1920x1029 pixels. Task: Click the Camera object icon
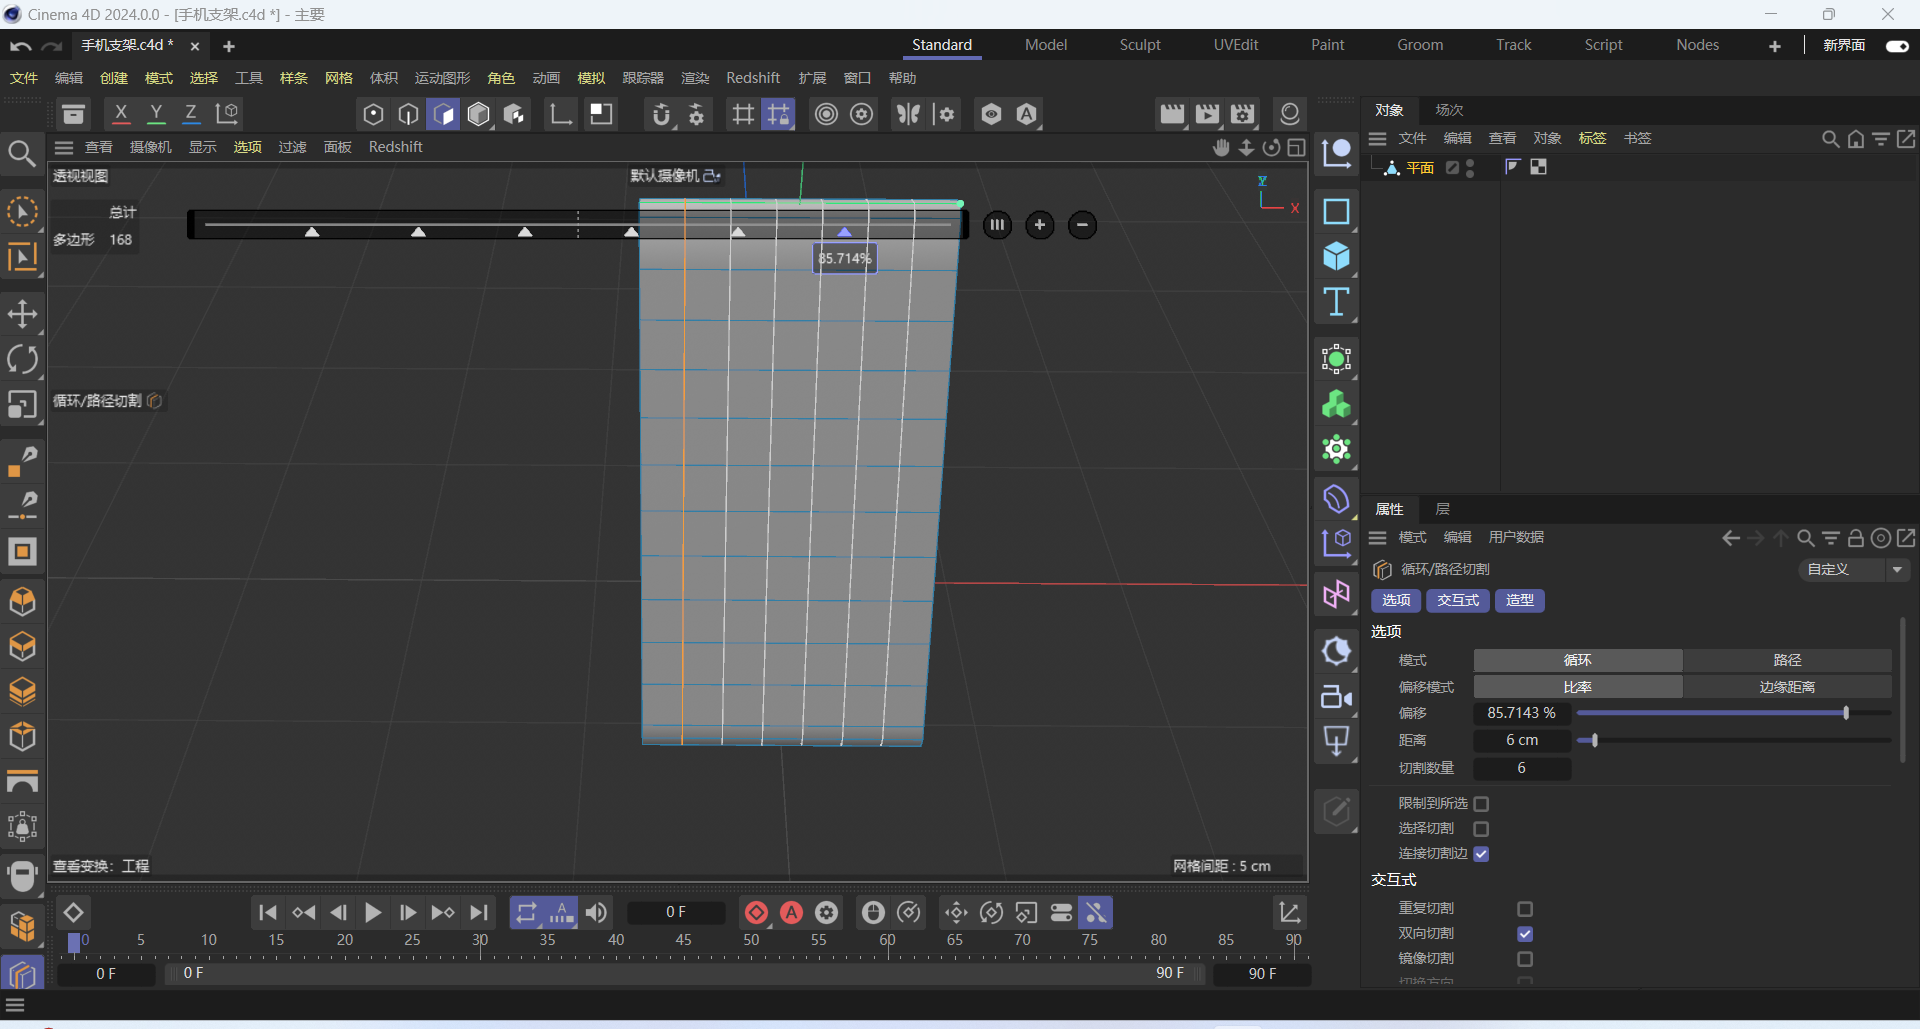click(x=1336, y=697)
